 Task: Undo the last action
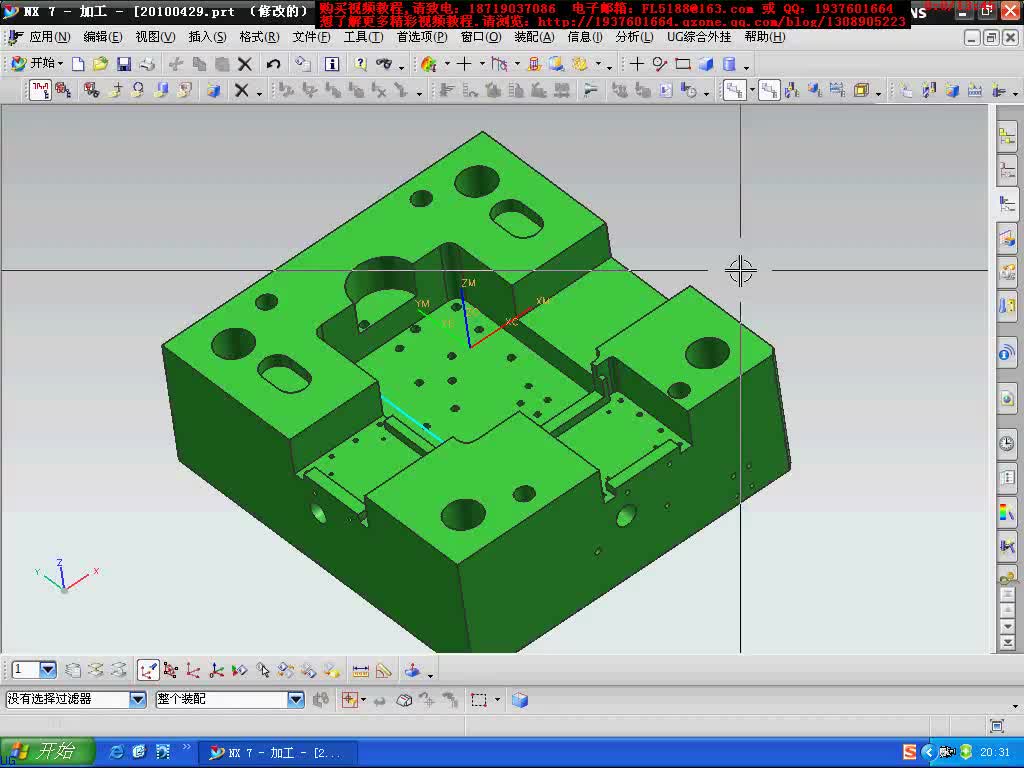[x=273, y=64]
